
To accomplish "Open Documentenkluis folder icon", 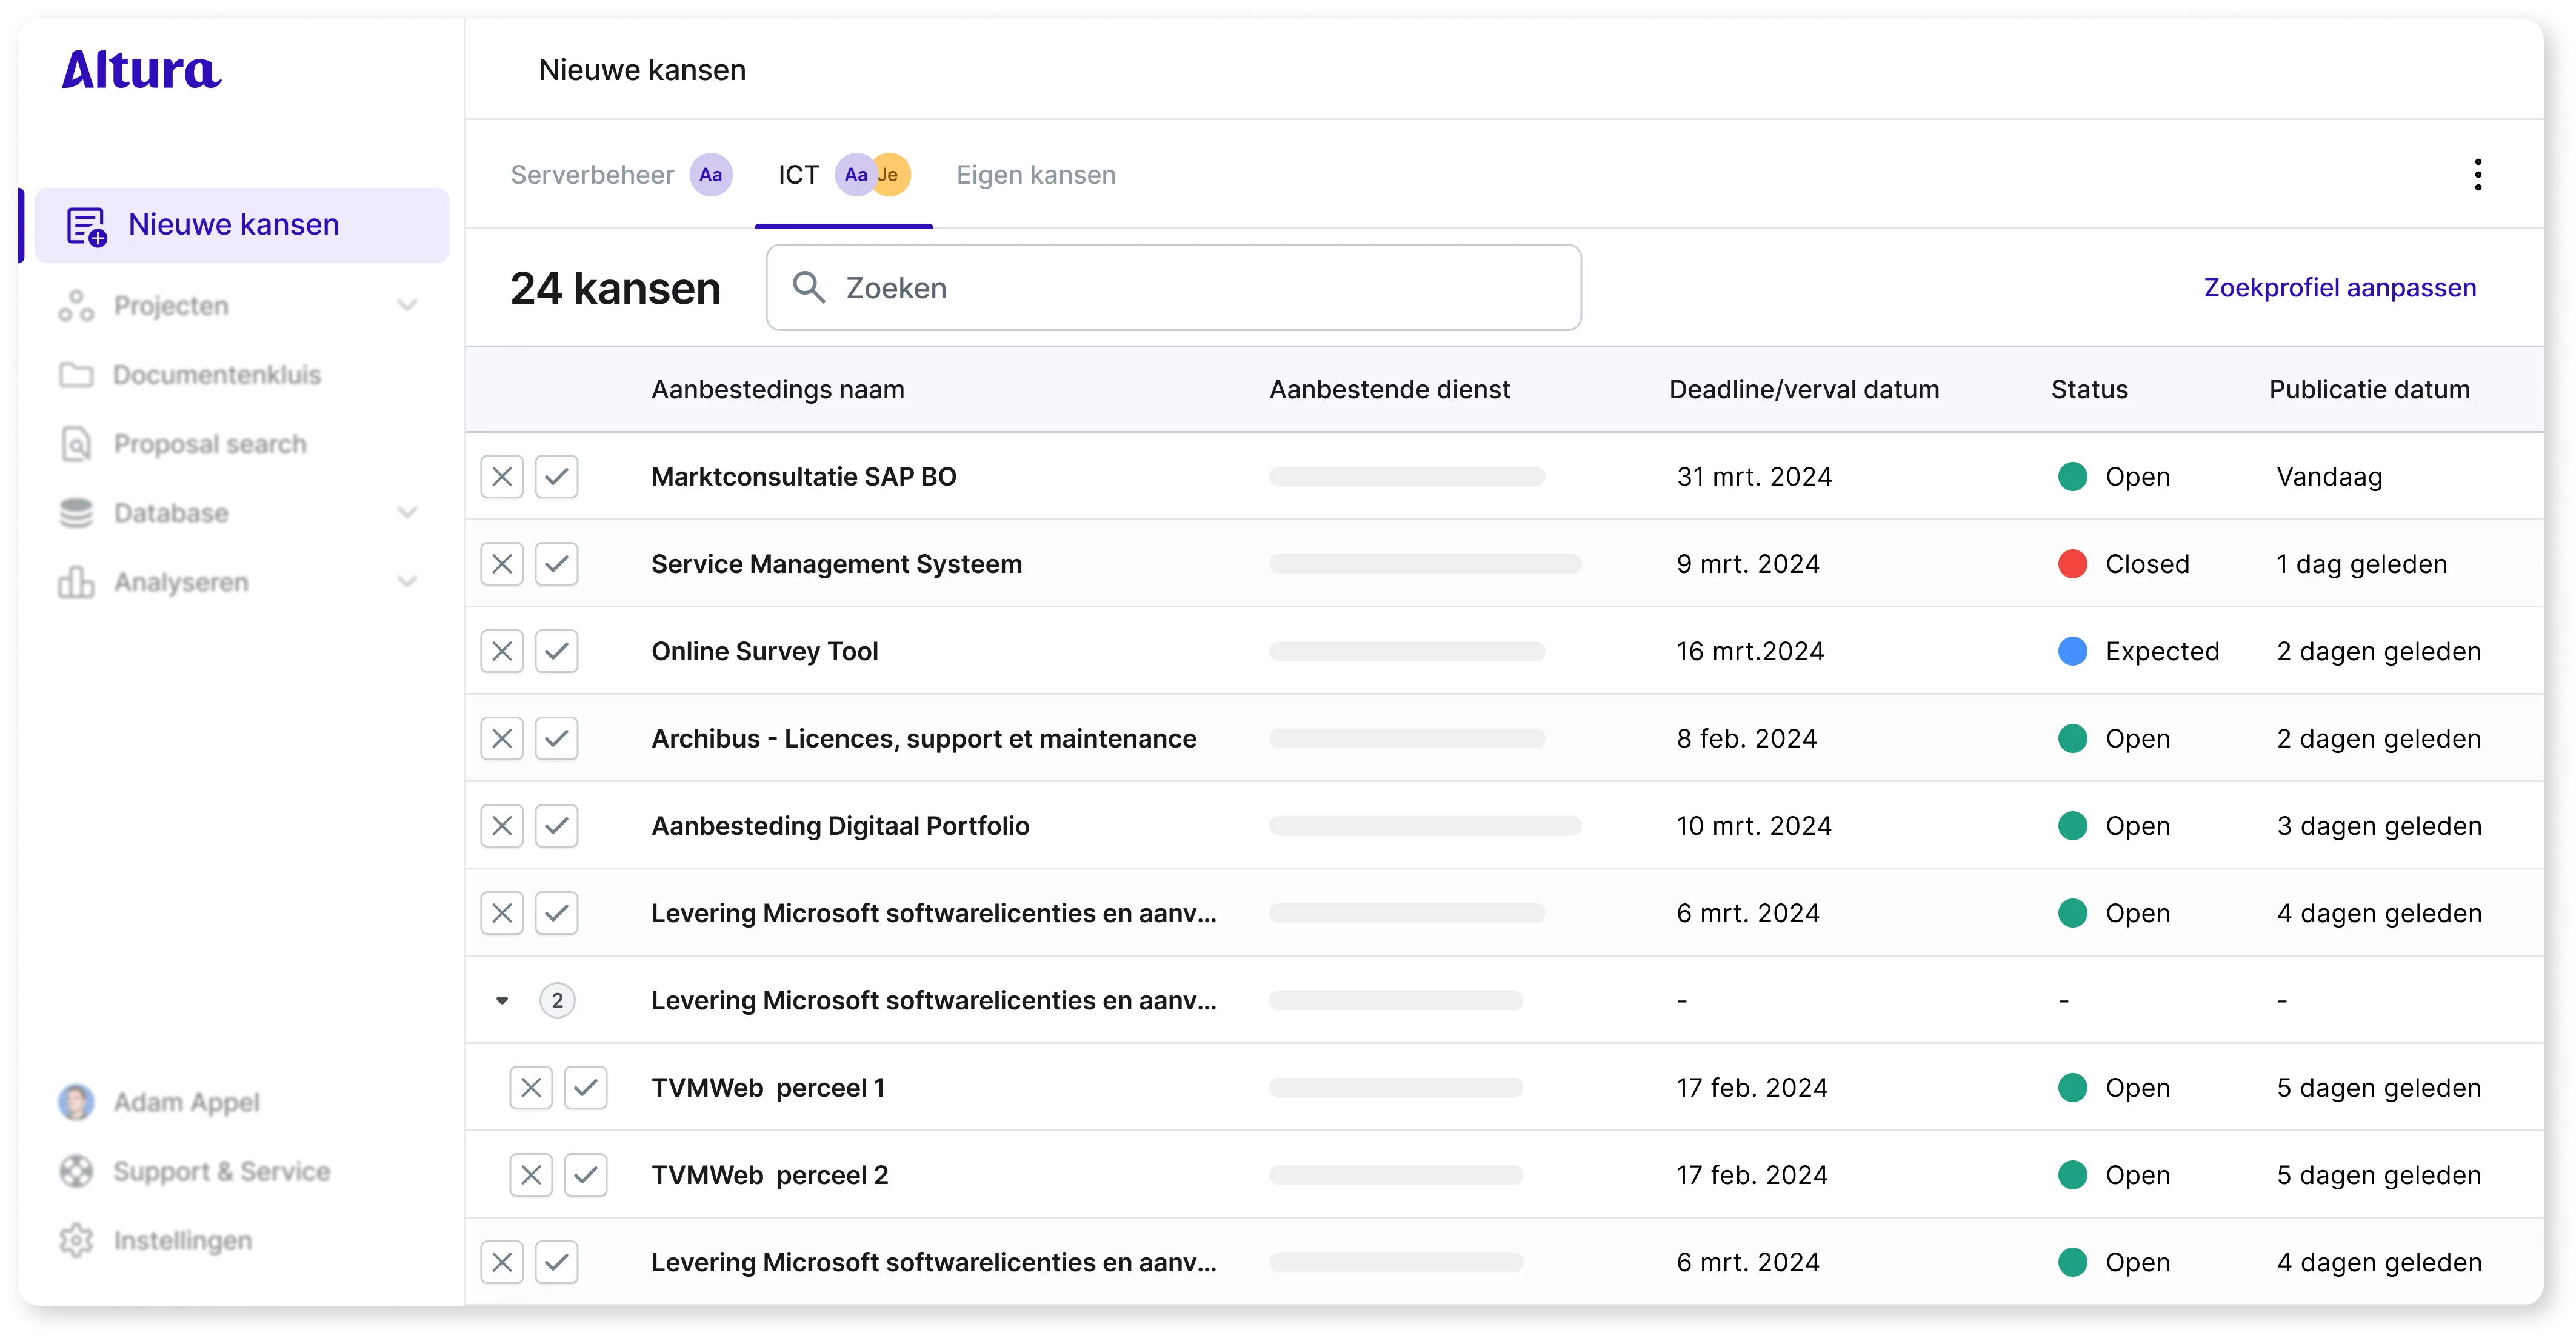I will (x=76, y=375).
